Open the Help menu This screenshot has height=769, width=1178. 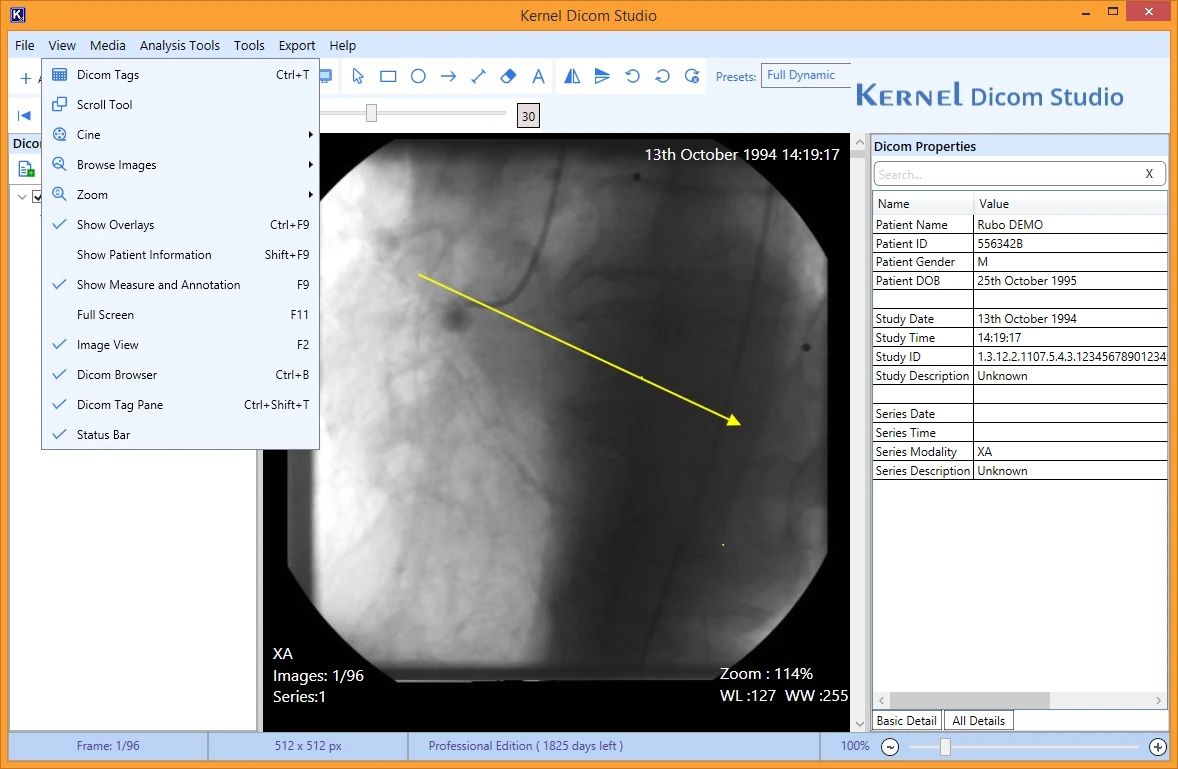click(343, 45)
